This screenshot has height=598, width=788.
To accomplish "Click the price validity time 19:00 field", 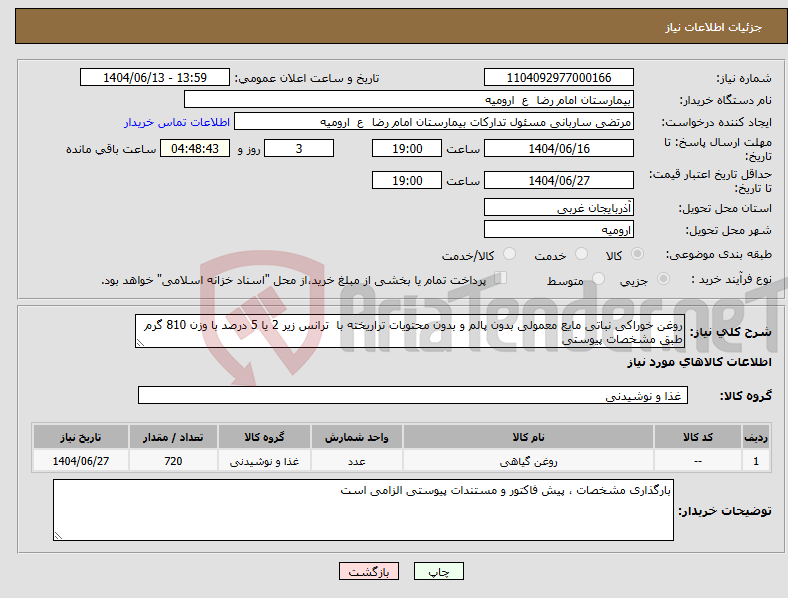I will [x=407, y=180].
